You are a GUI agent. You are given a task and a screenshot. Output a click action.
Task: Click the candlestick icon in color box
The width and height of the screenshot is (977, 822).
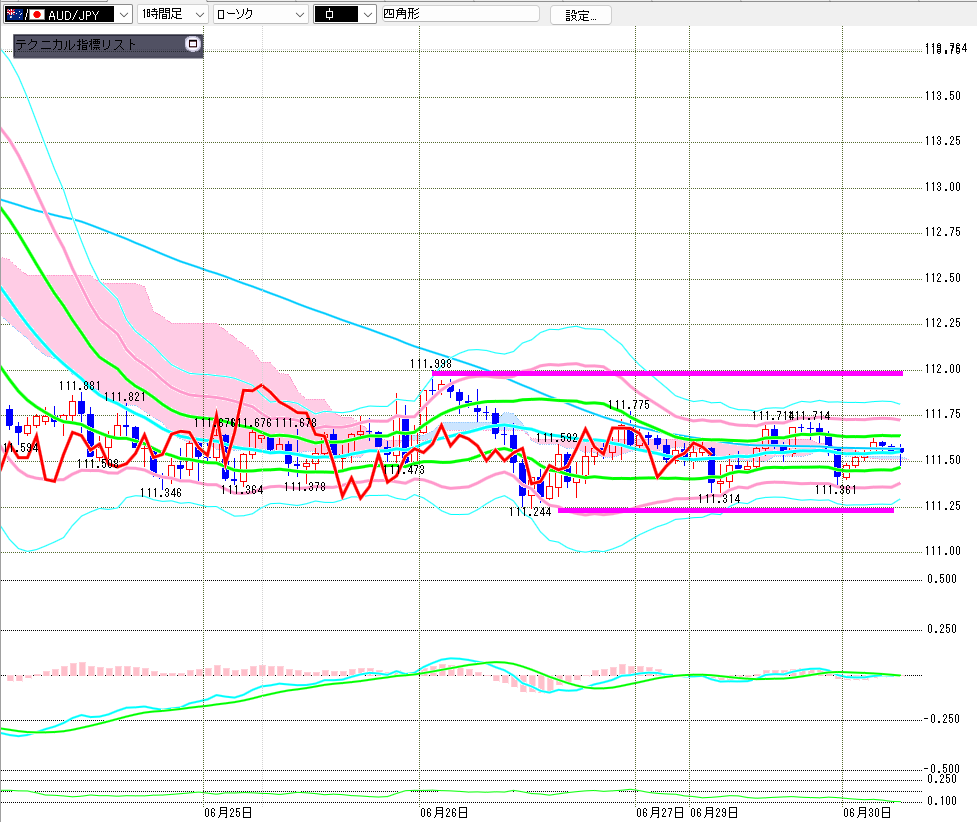coord(330,14)
